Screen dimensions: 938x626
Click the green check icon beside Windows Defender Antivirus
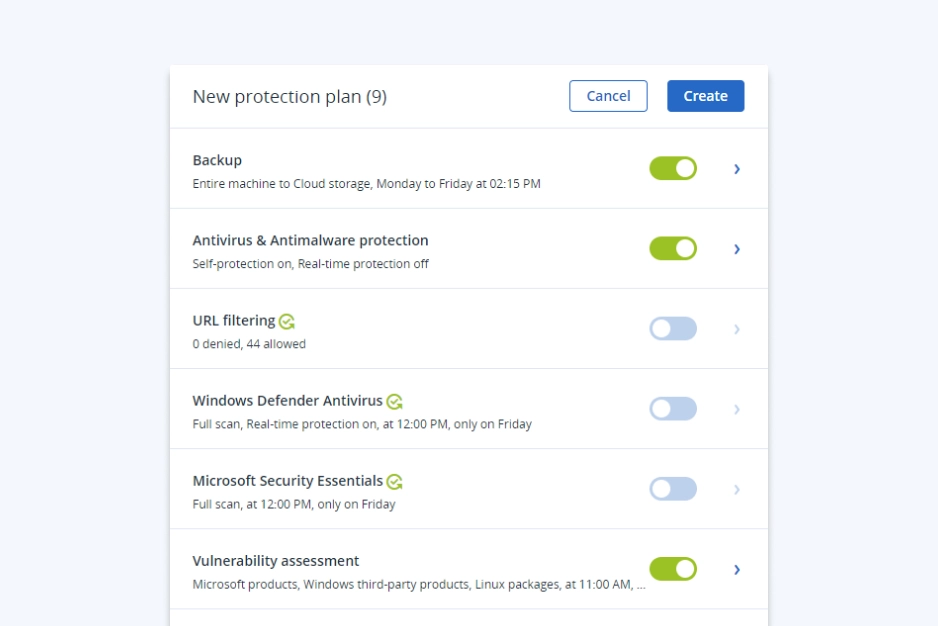click(394, 402)
